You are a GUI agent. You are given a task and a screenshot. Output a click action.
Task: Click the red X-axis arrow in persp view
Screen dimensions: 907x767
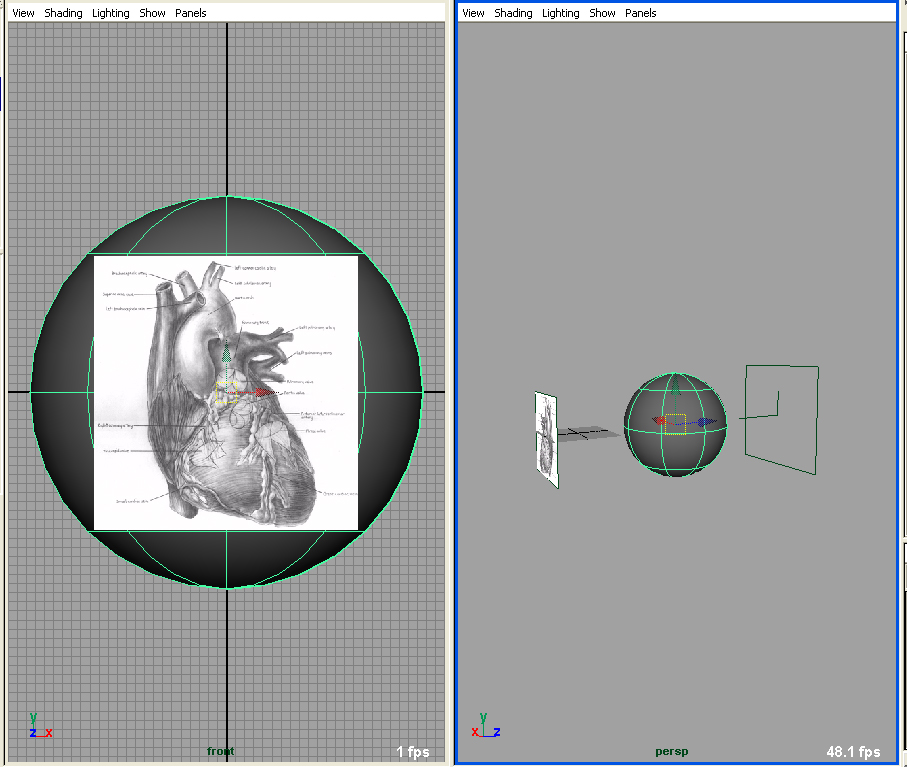pyautogui.click(x=658, y=421)
